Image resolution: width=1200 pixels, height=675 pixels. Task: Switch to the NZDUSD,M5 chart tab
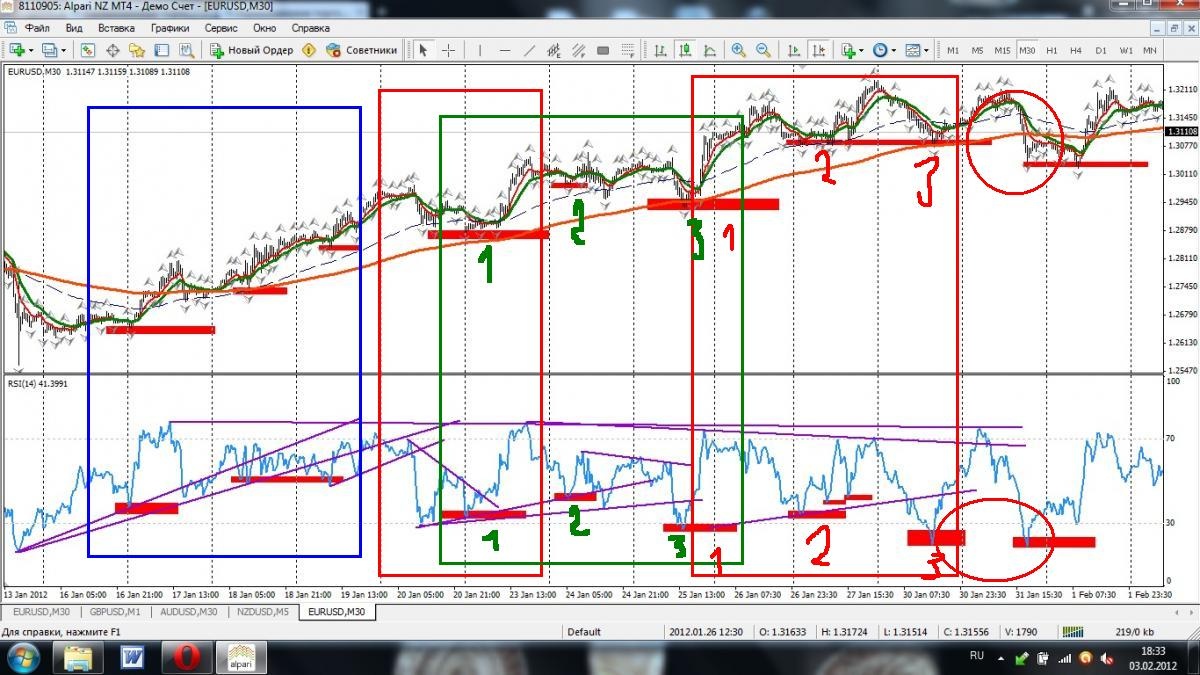264,612
